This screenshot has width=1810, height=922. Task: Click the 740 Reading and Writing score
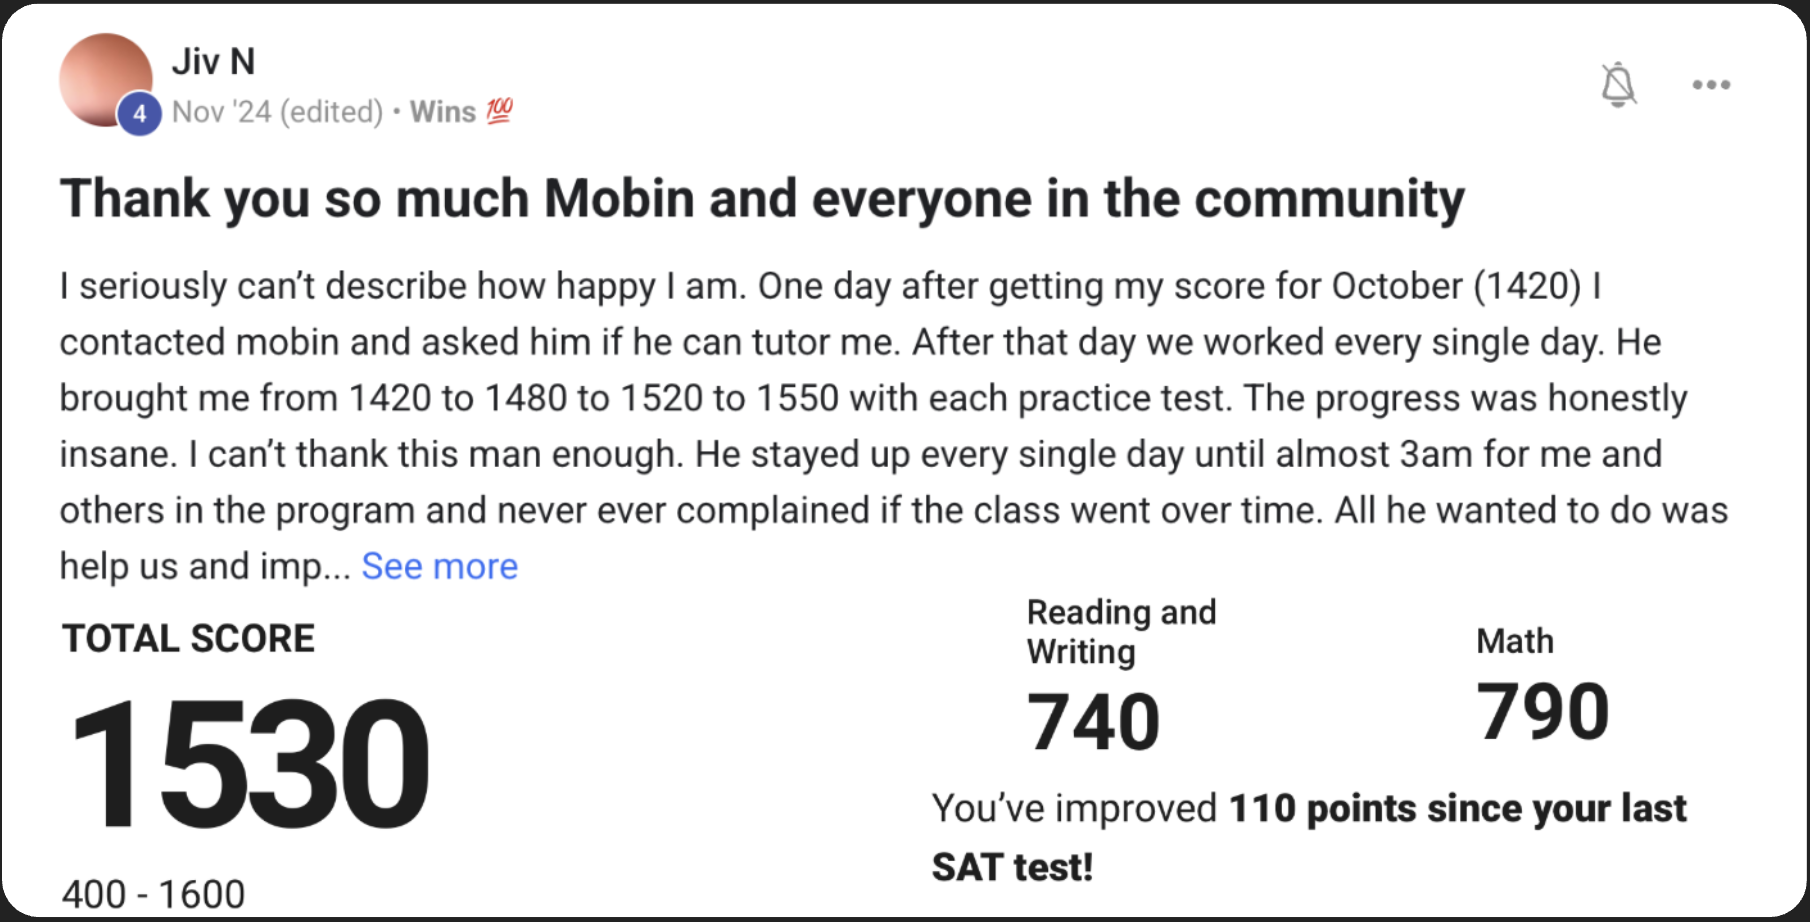point(1092,722)
